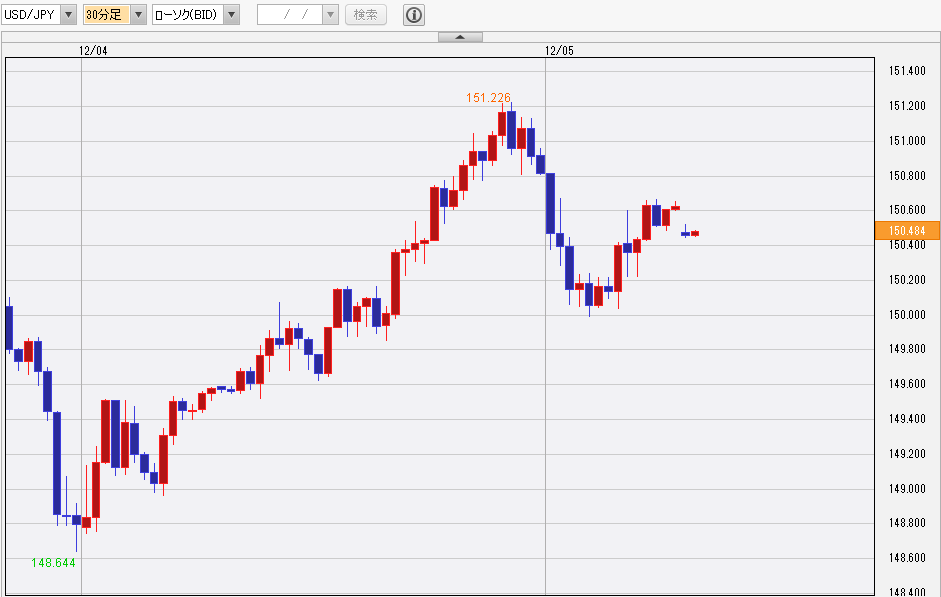941x597 pixels.
Task: Click the 149.000 price axis label
Action: [x=907, y=488]
